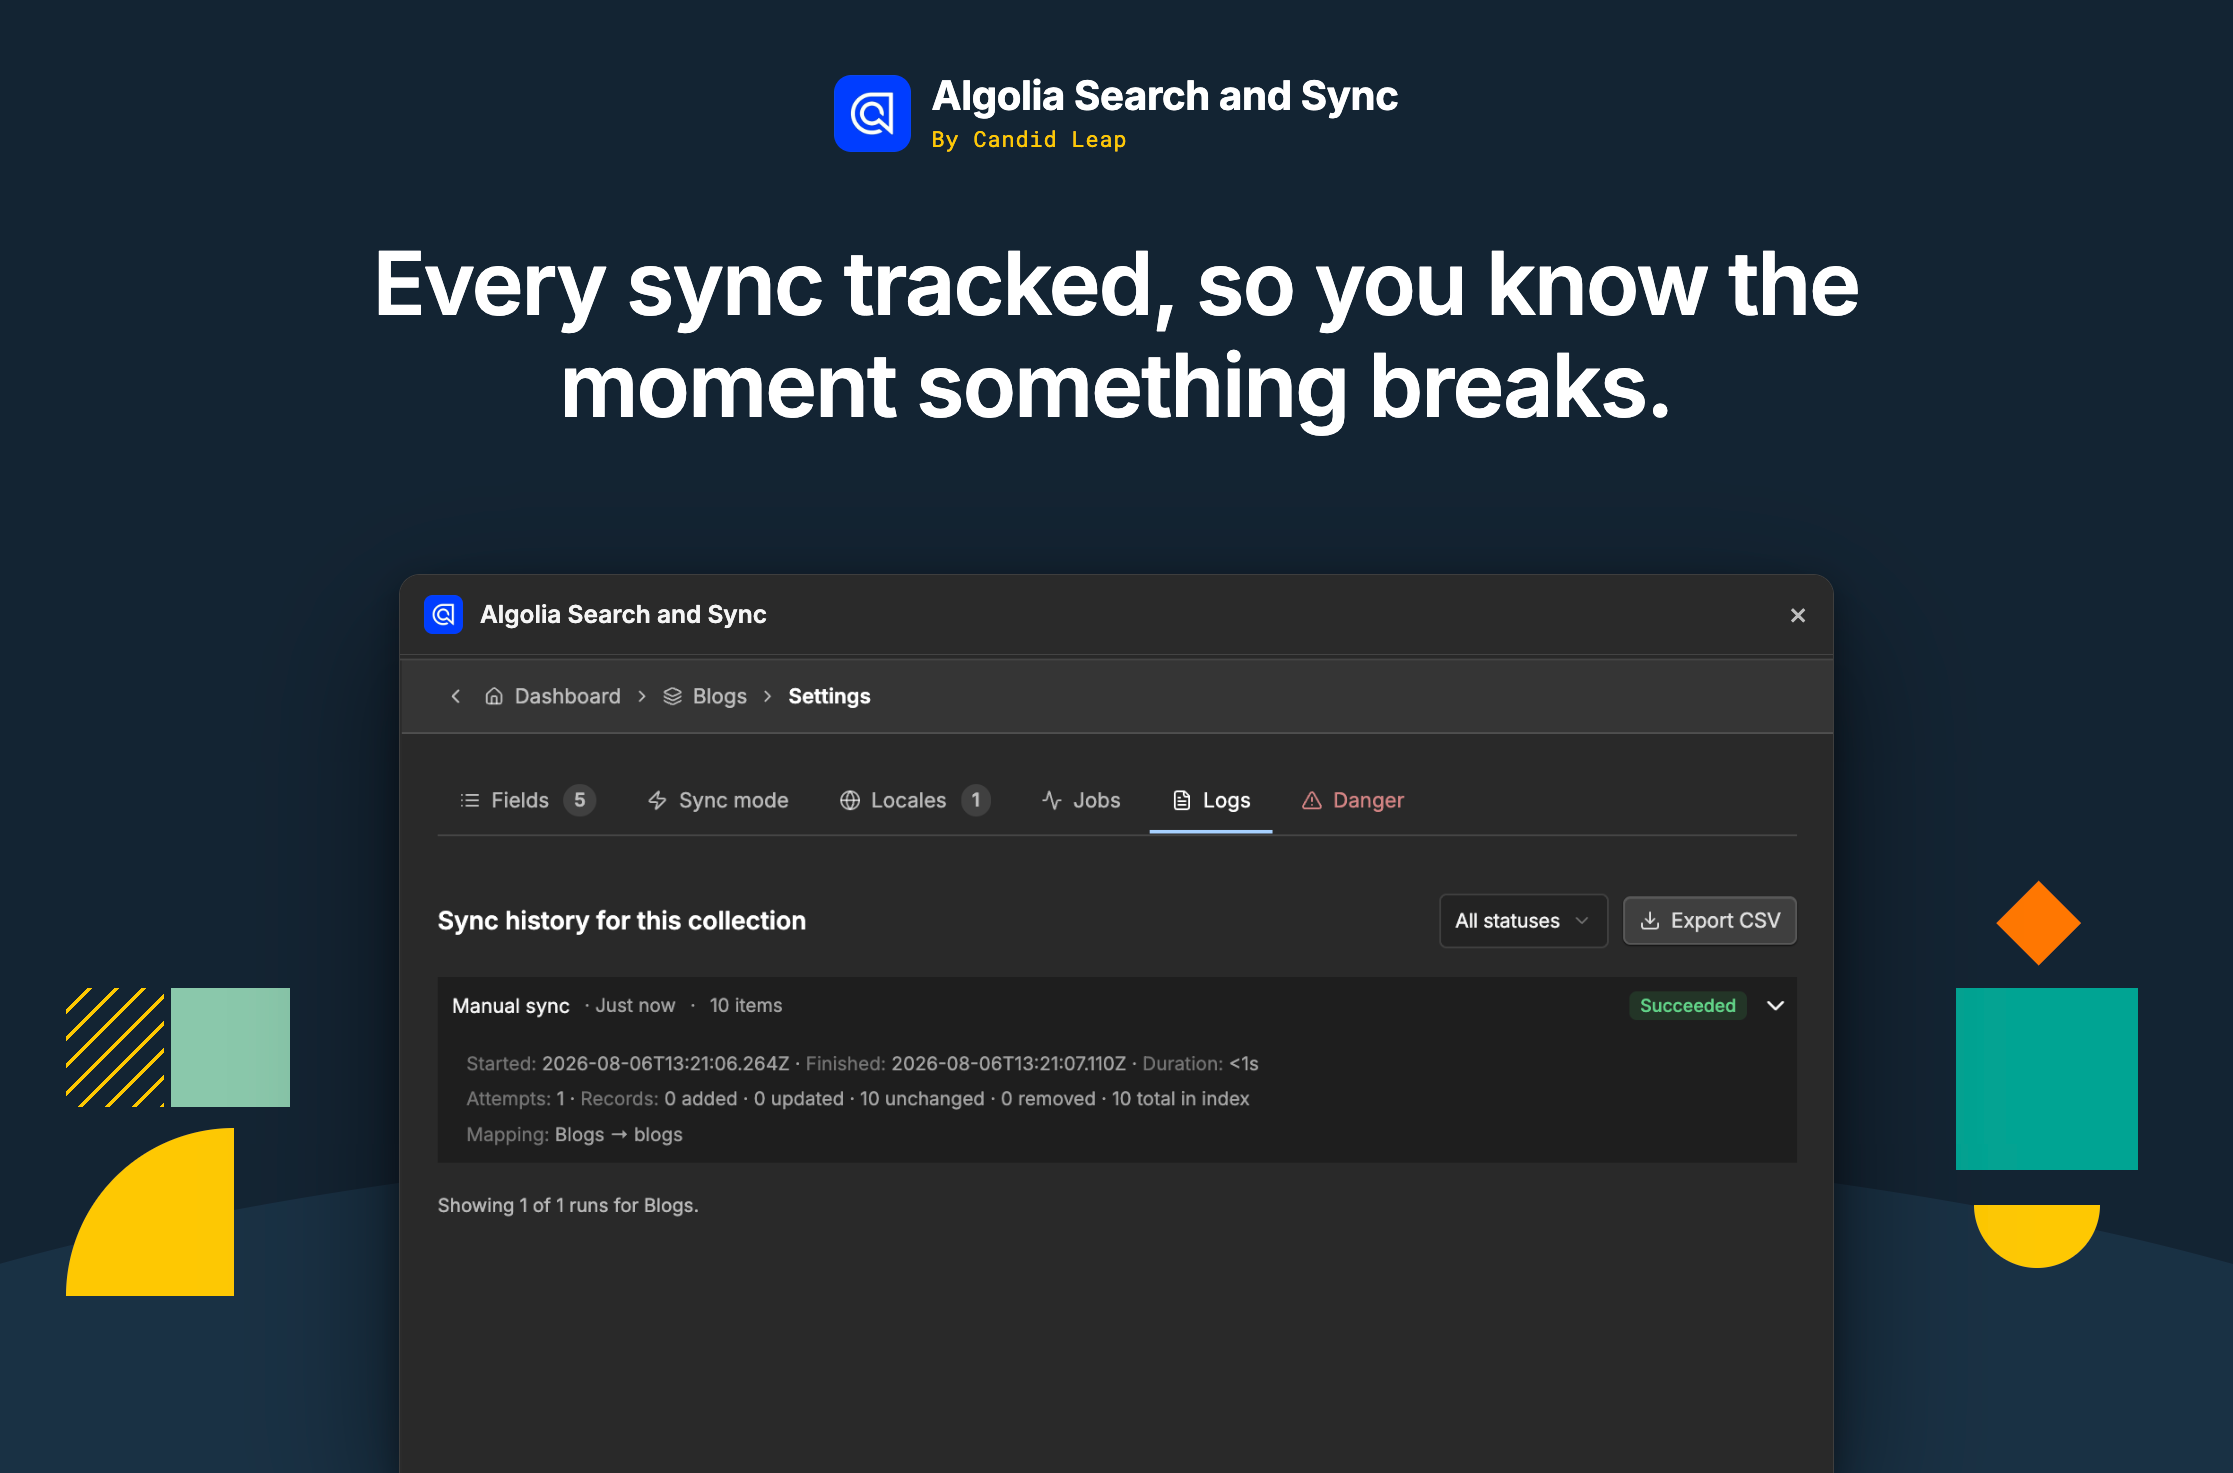This screenshot has width=2233, height=1473.
Task: Click the '0 removed' record count
Action: pos(1048,1099)
